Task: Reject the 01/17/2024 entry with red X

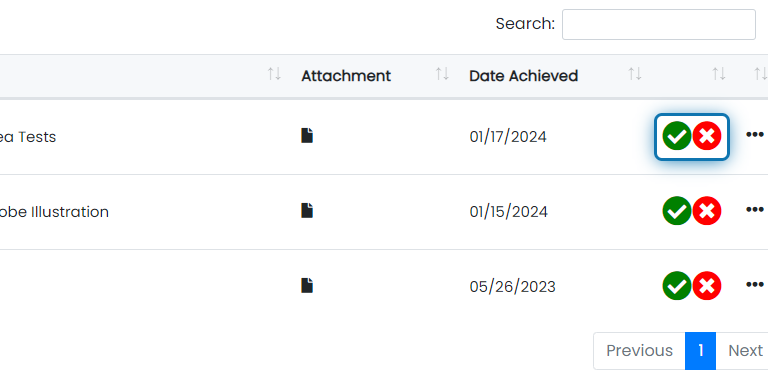Action: [707, 136]
